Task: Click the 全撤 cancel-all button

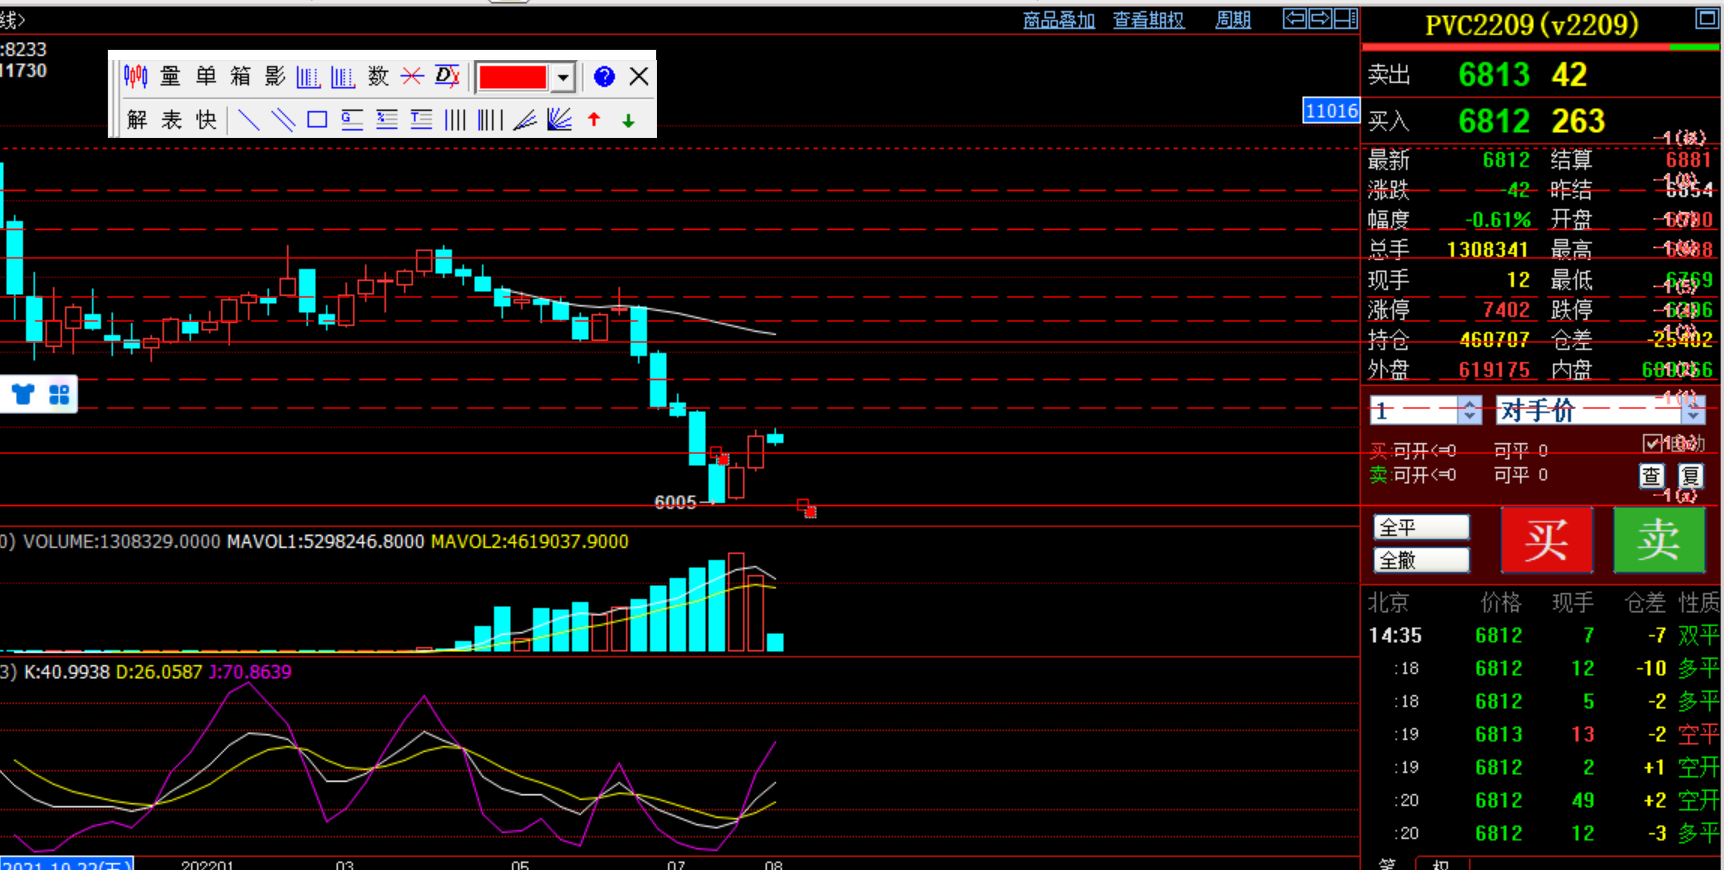Action: [x=1421, y=560]
